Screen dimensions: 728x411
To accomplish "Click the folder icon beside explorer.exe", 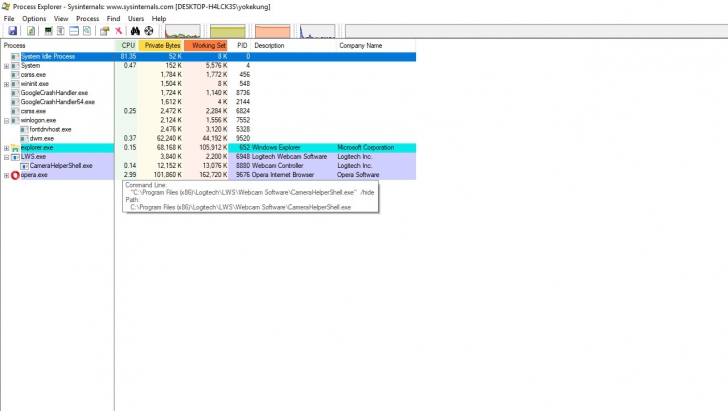I will [x=15, y=148].
